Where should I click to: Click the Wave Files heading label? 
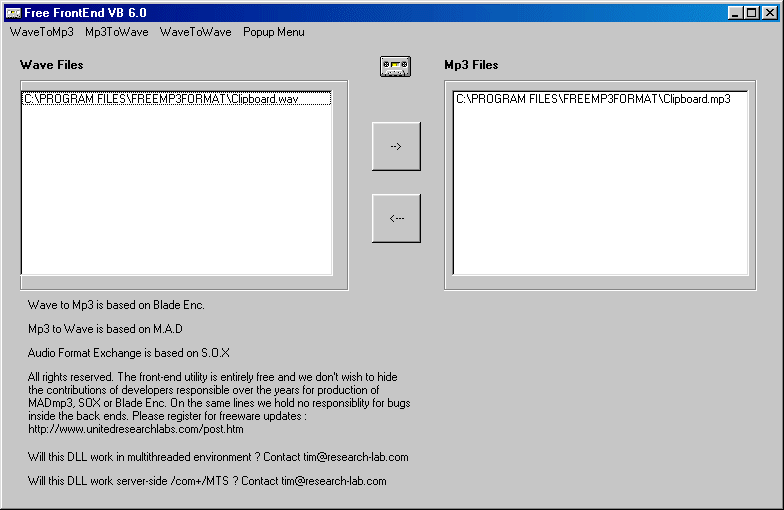52,65
